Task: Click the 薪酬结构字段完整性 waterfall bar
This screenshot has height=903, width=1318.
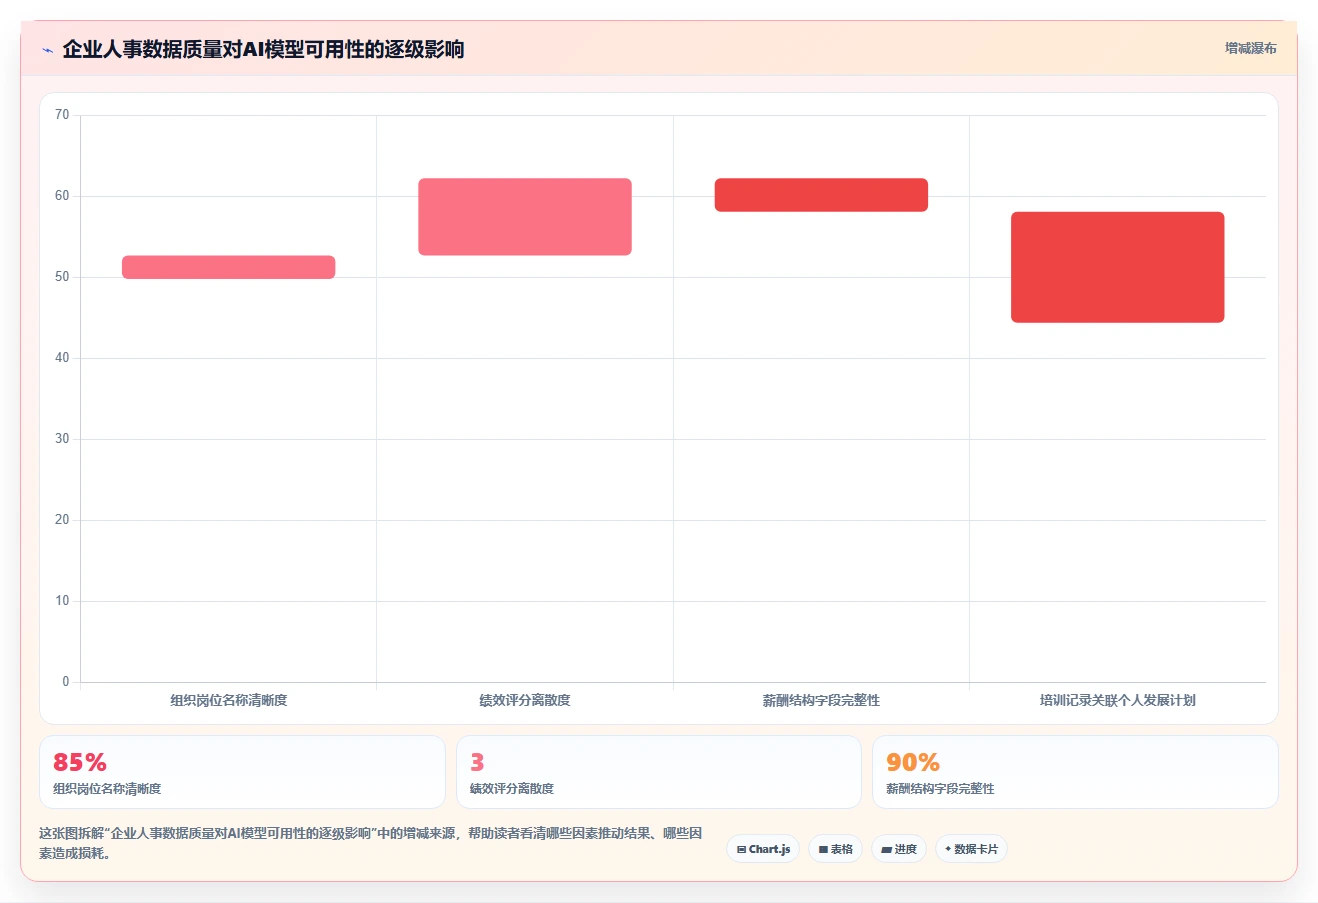Action: point(821,195)
